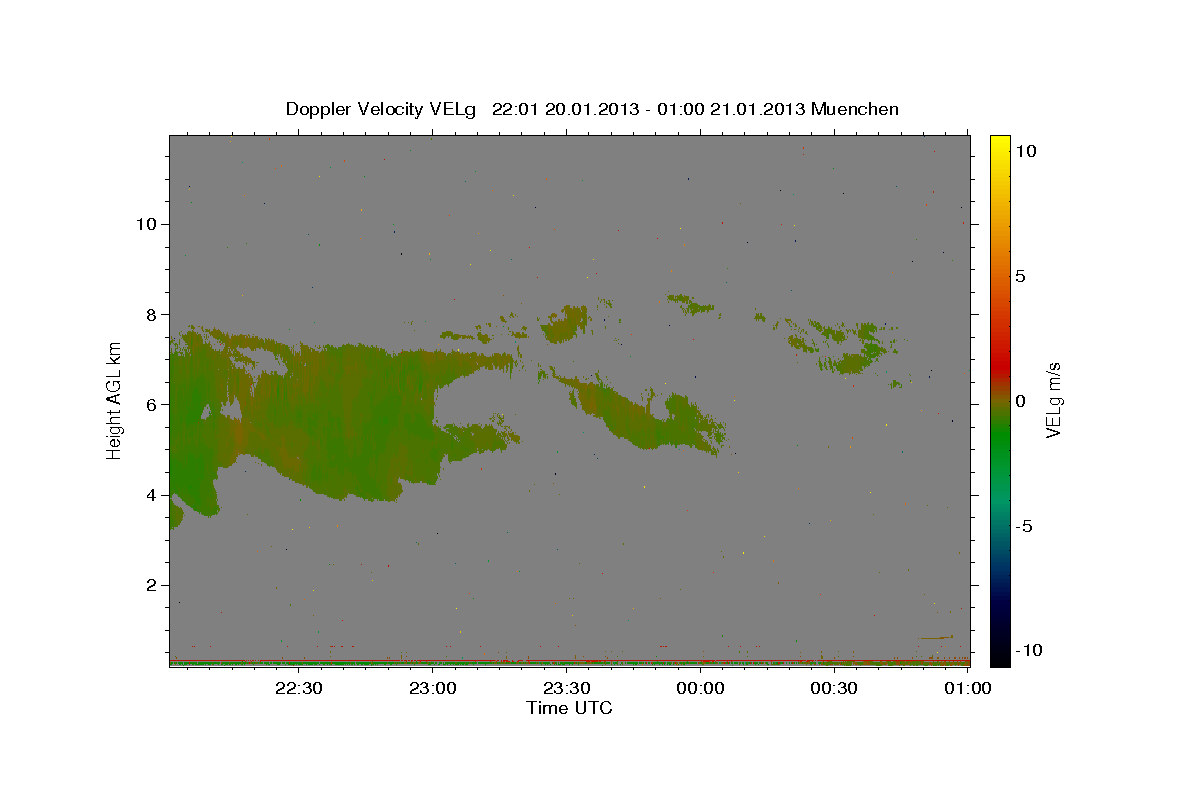Click the 'VELg m/s' colorbar label

click(1053, 400)
